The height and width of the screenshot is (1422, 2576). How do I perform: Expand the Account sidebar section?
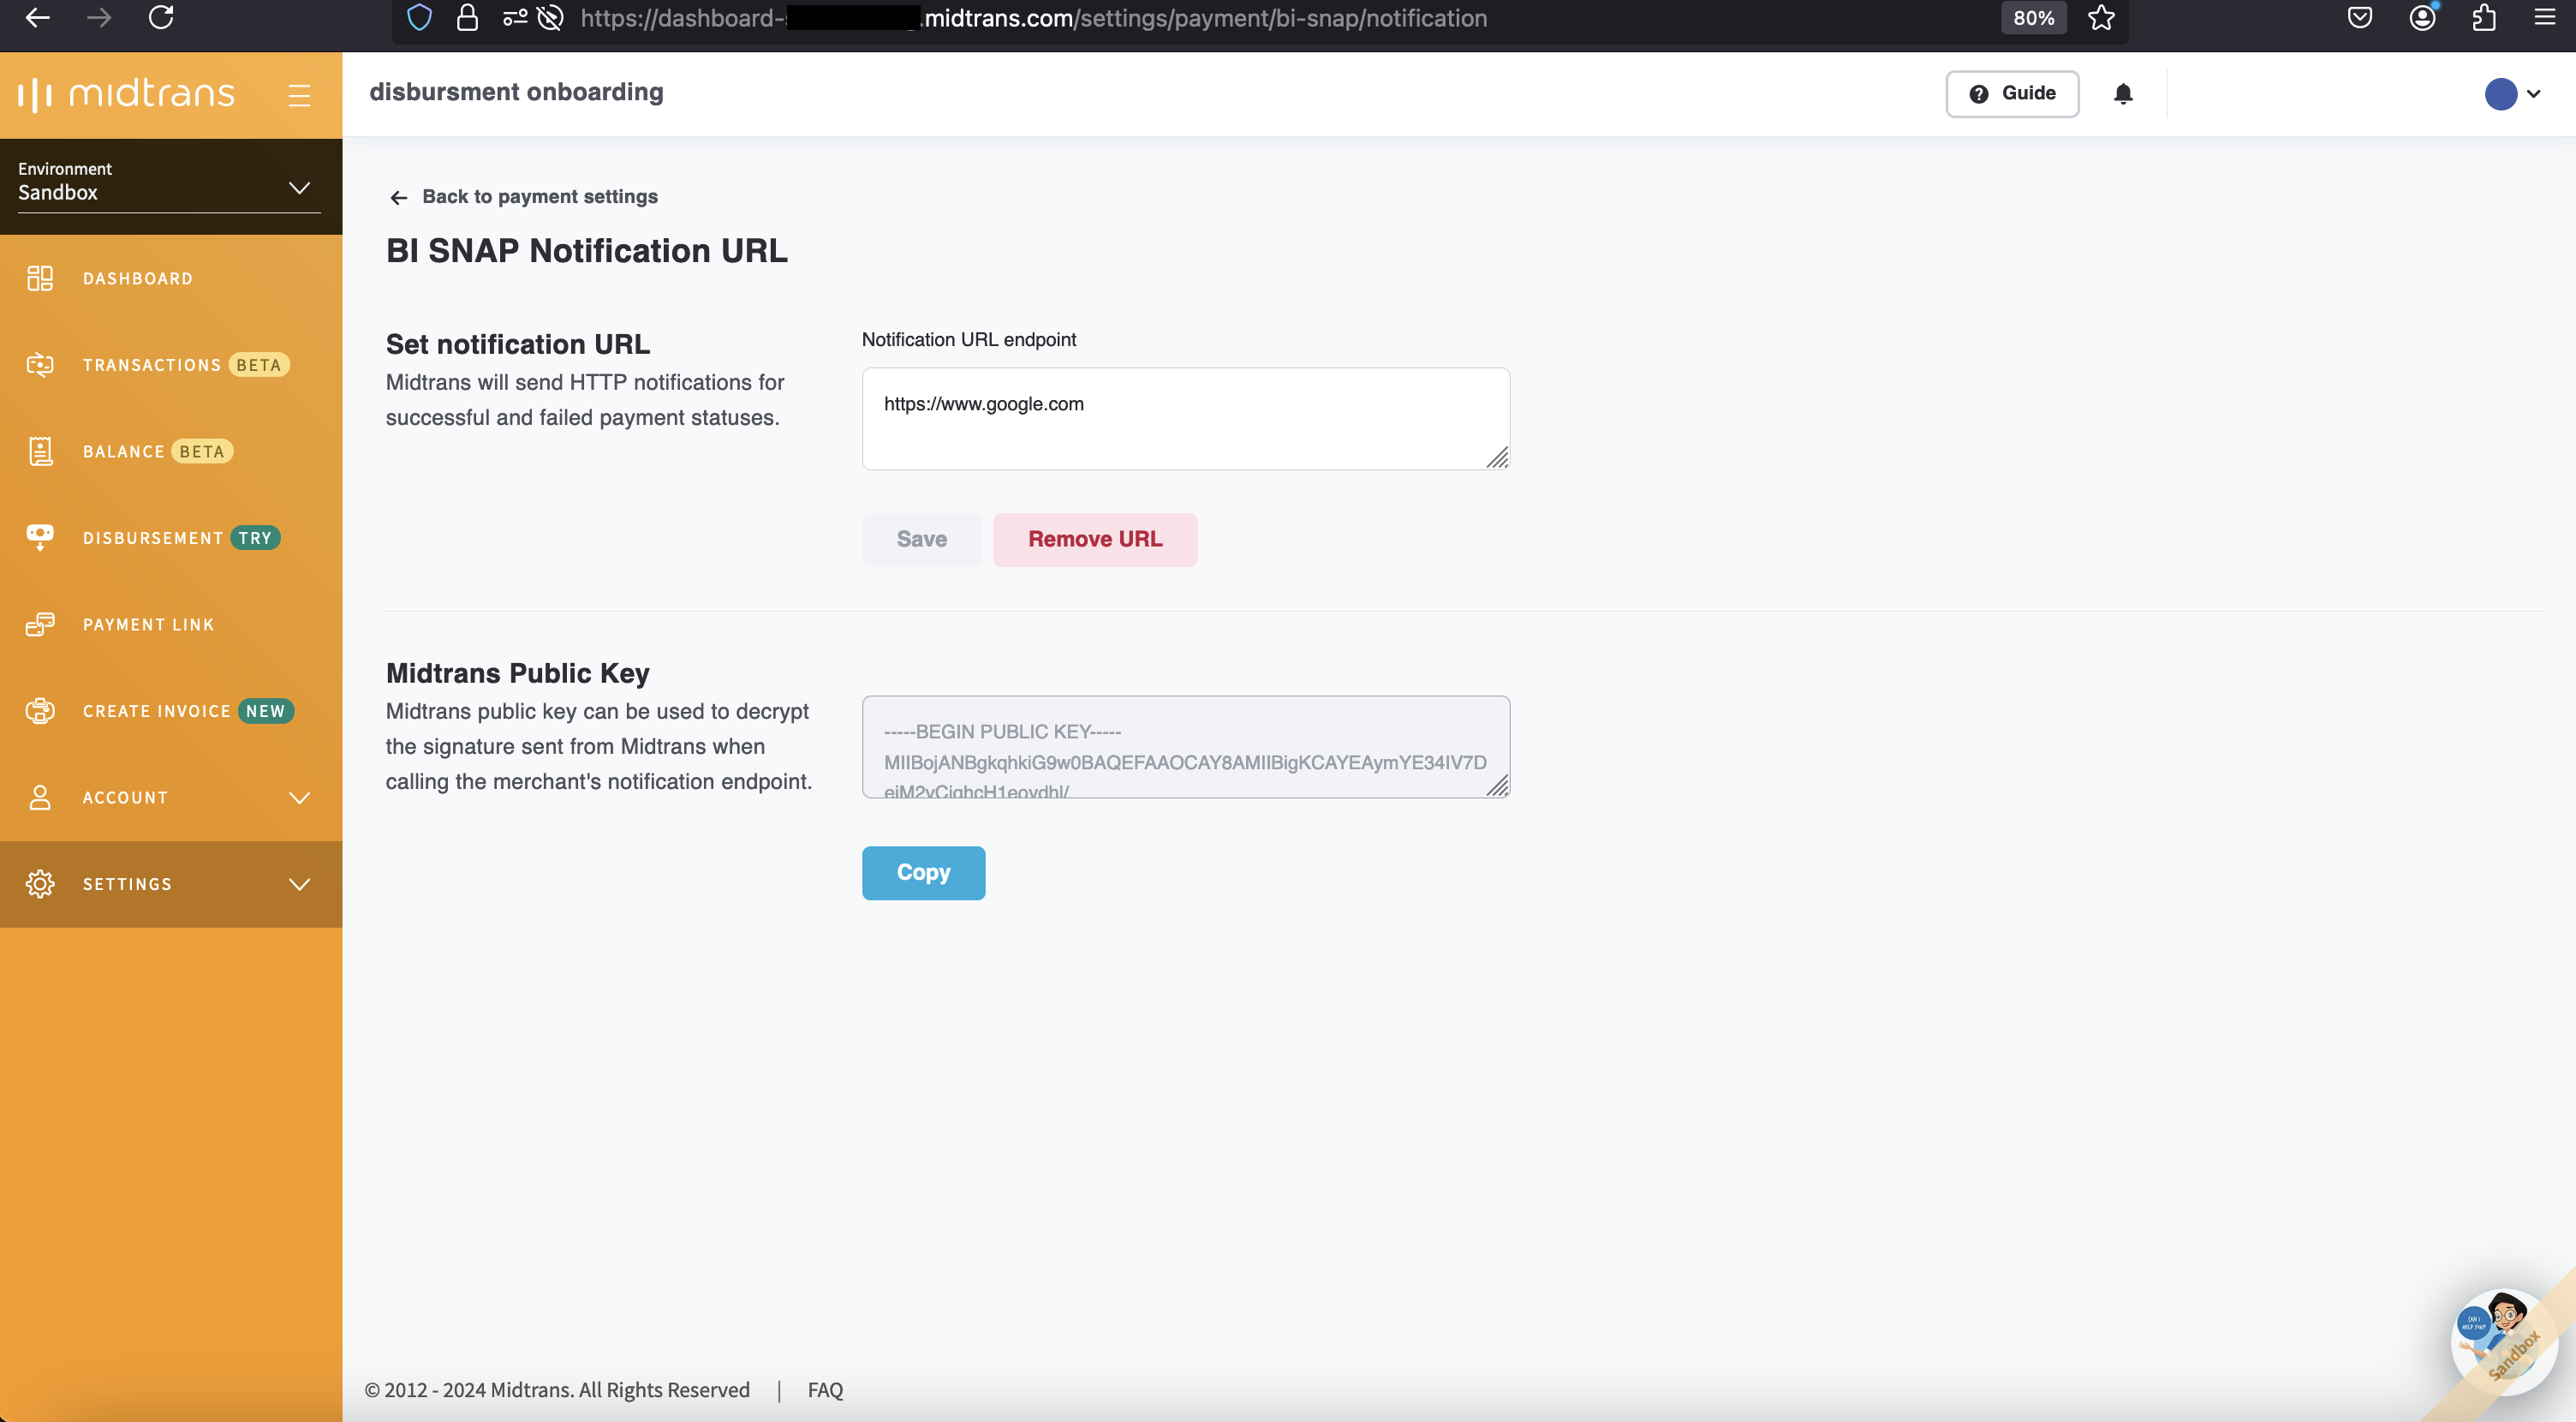point(171,797)
